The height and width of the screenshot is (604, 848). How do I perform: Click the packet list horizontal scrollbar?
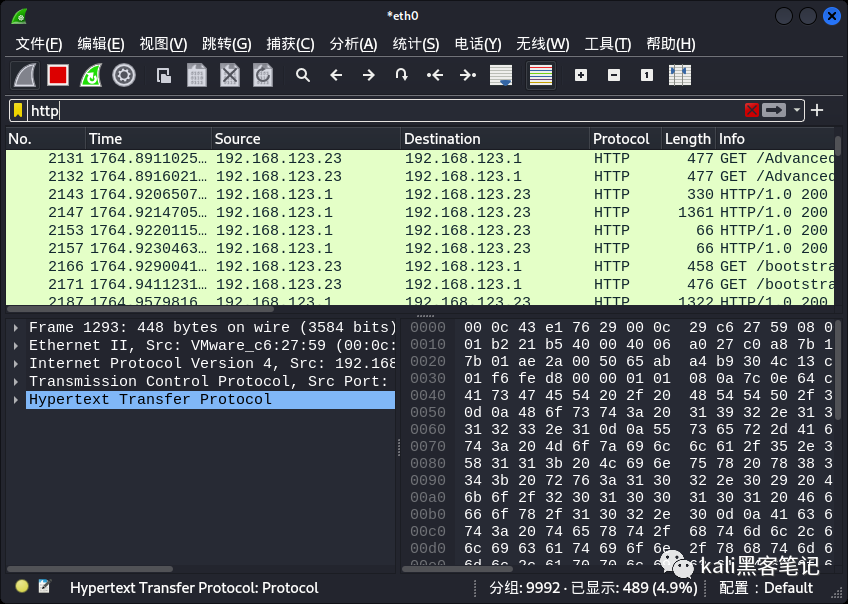(140, 309)
